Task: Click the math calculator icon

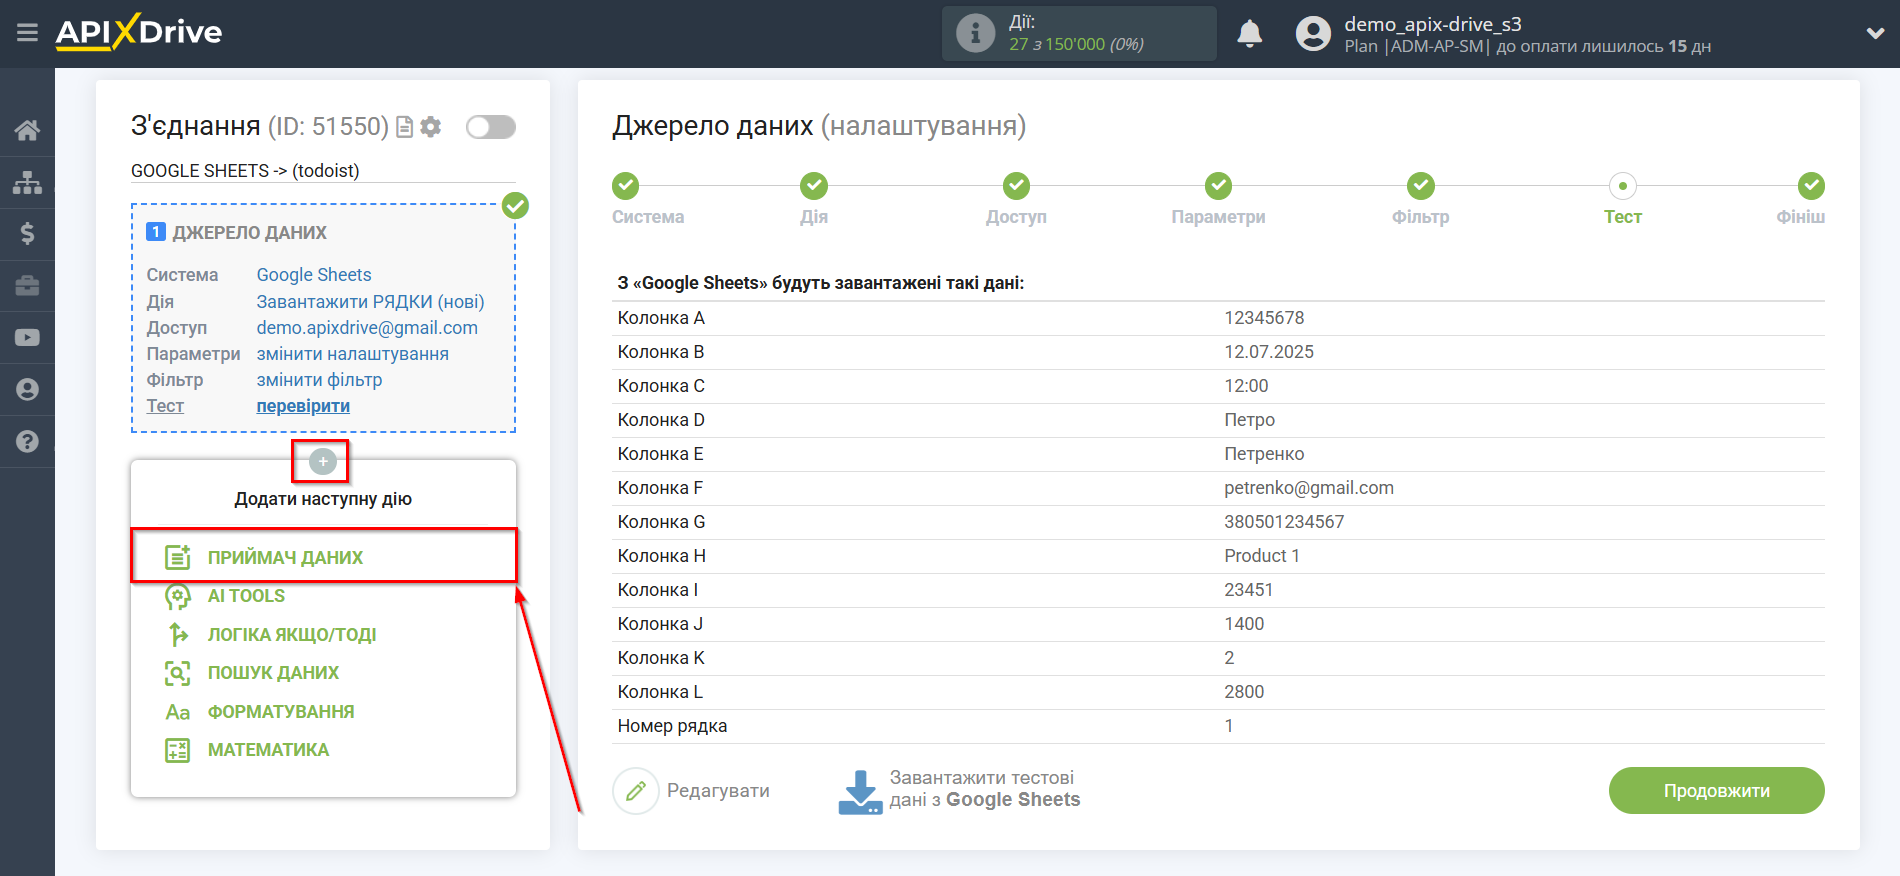Action: point(178,750)
